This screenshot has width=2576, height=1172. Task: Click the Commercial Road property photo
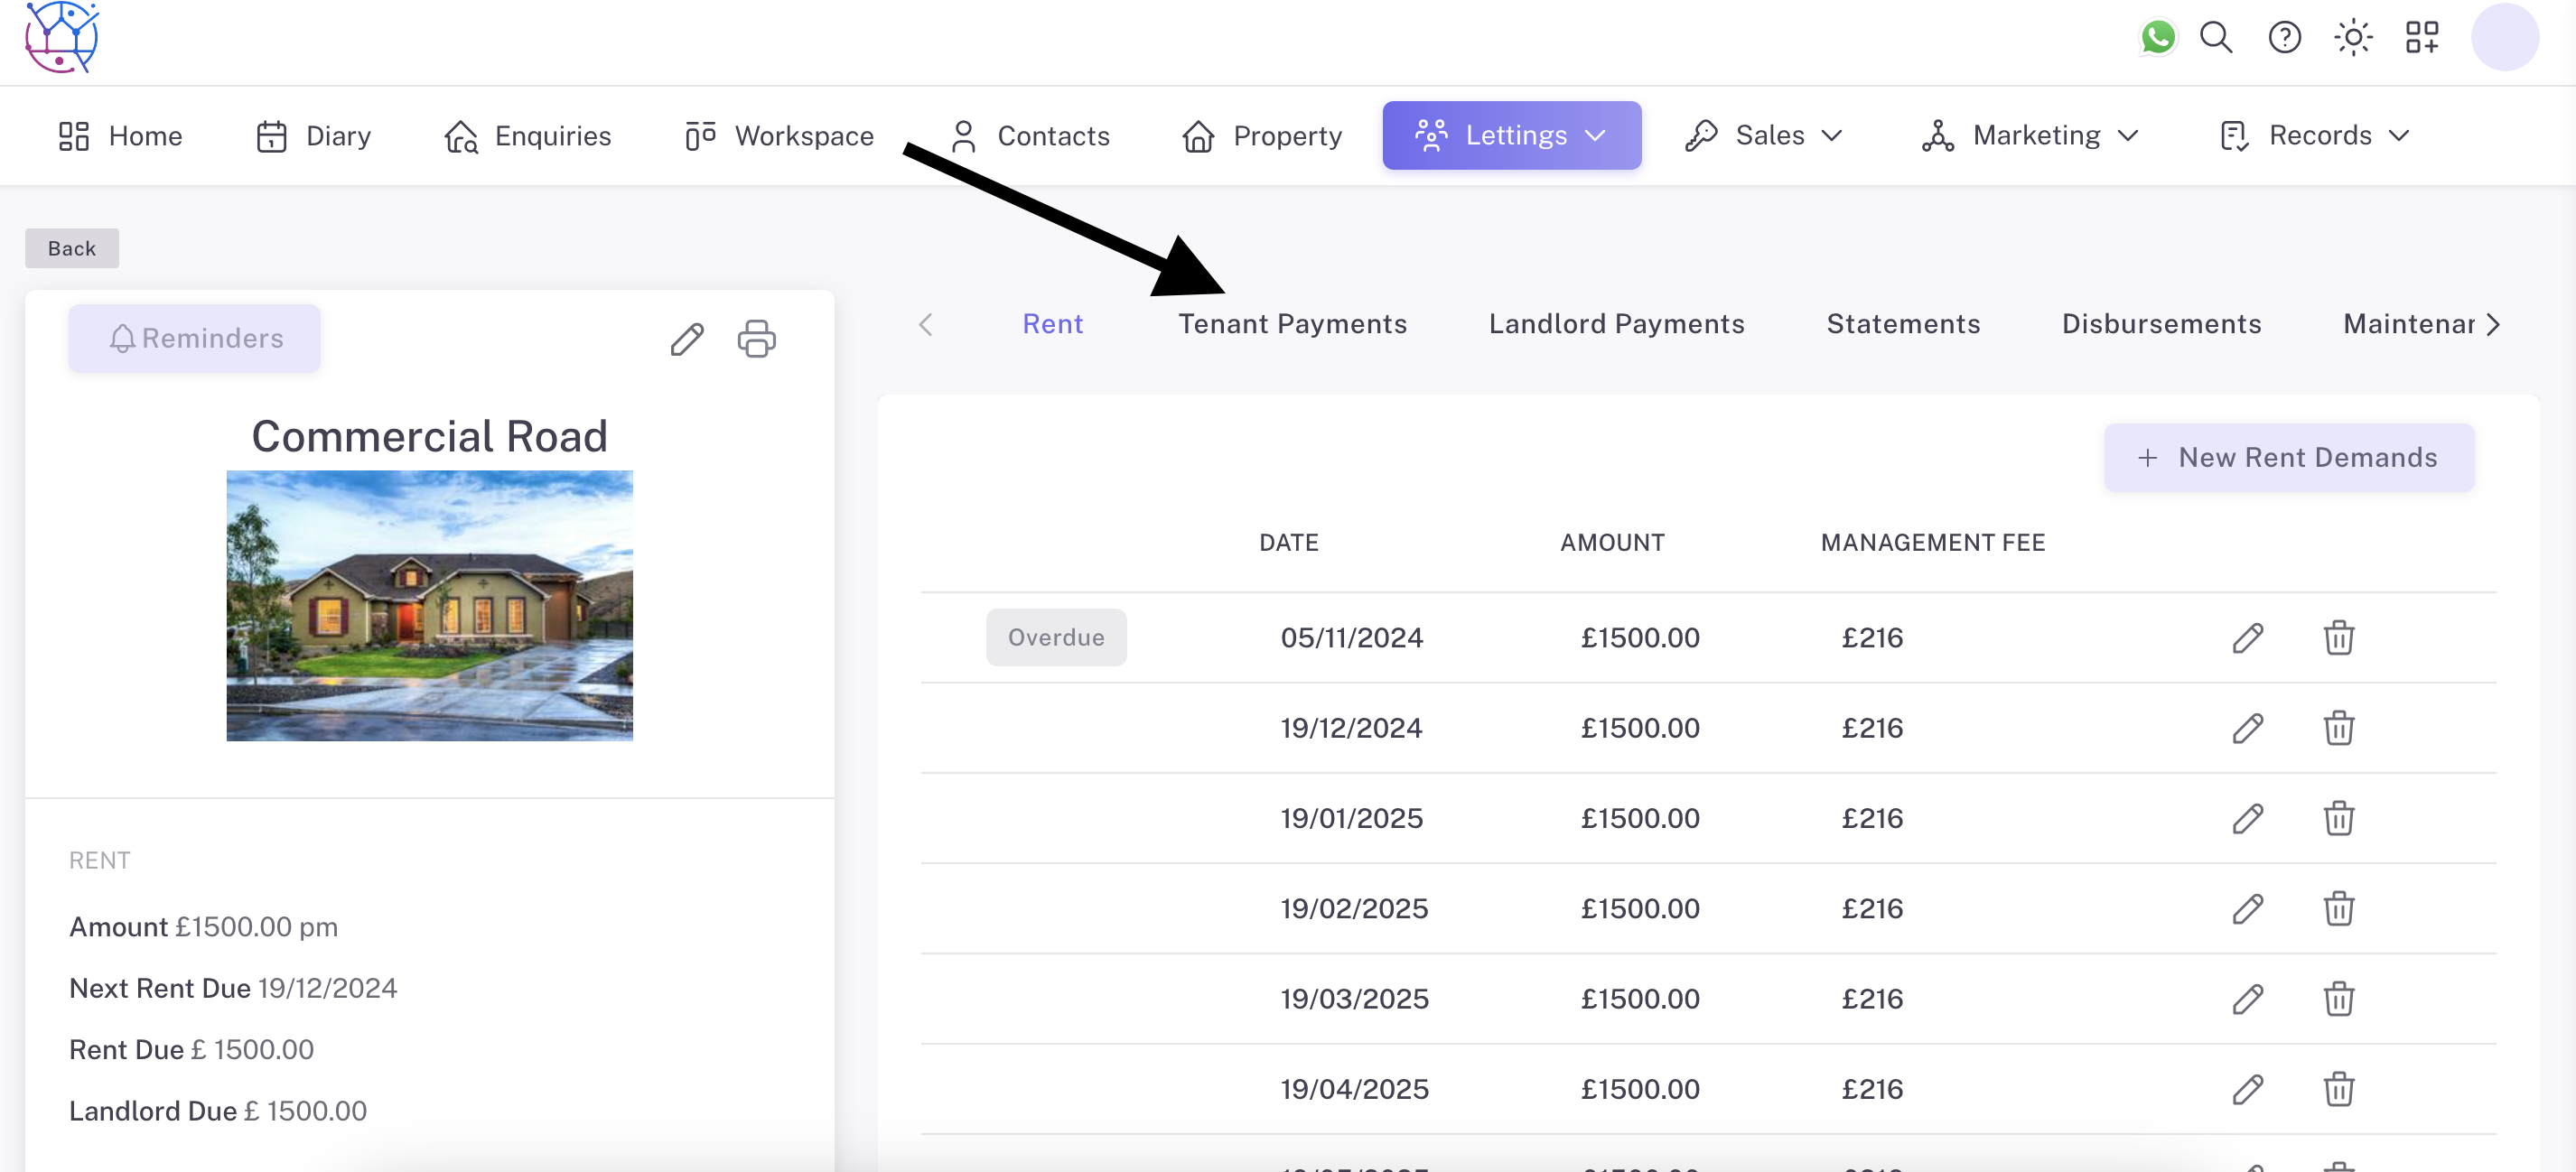[429, 605]
